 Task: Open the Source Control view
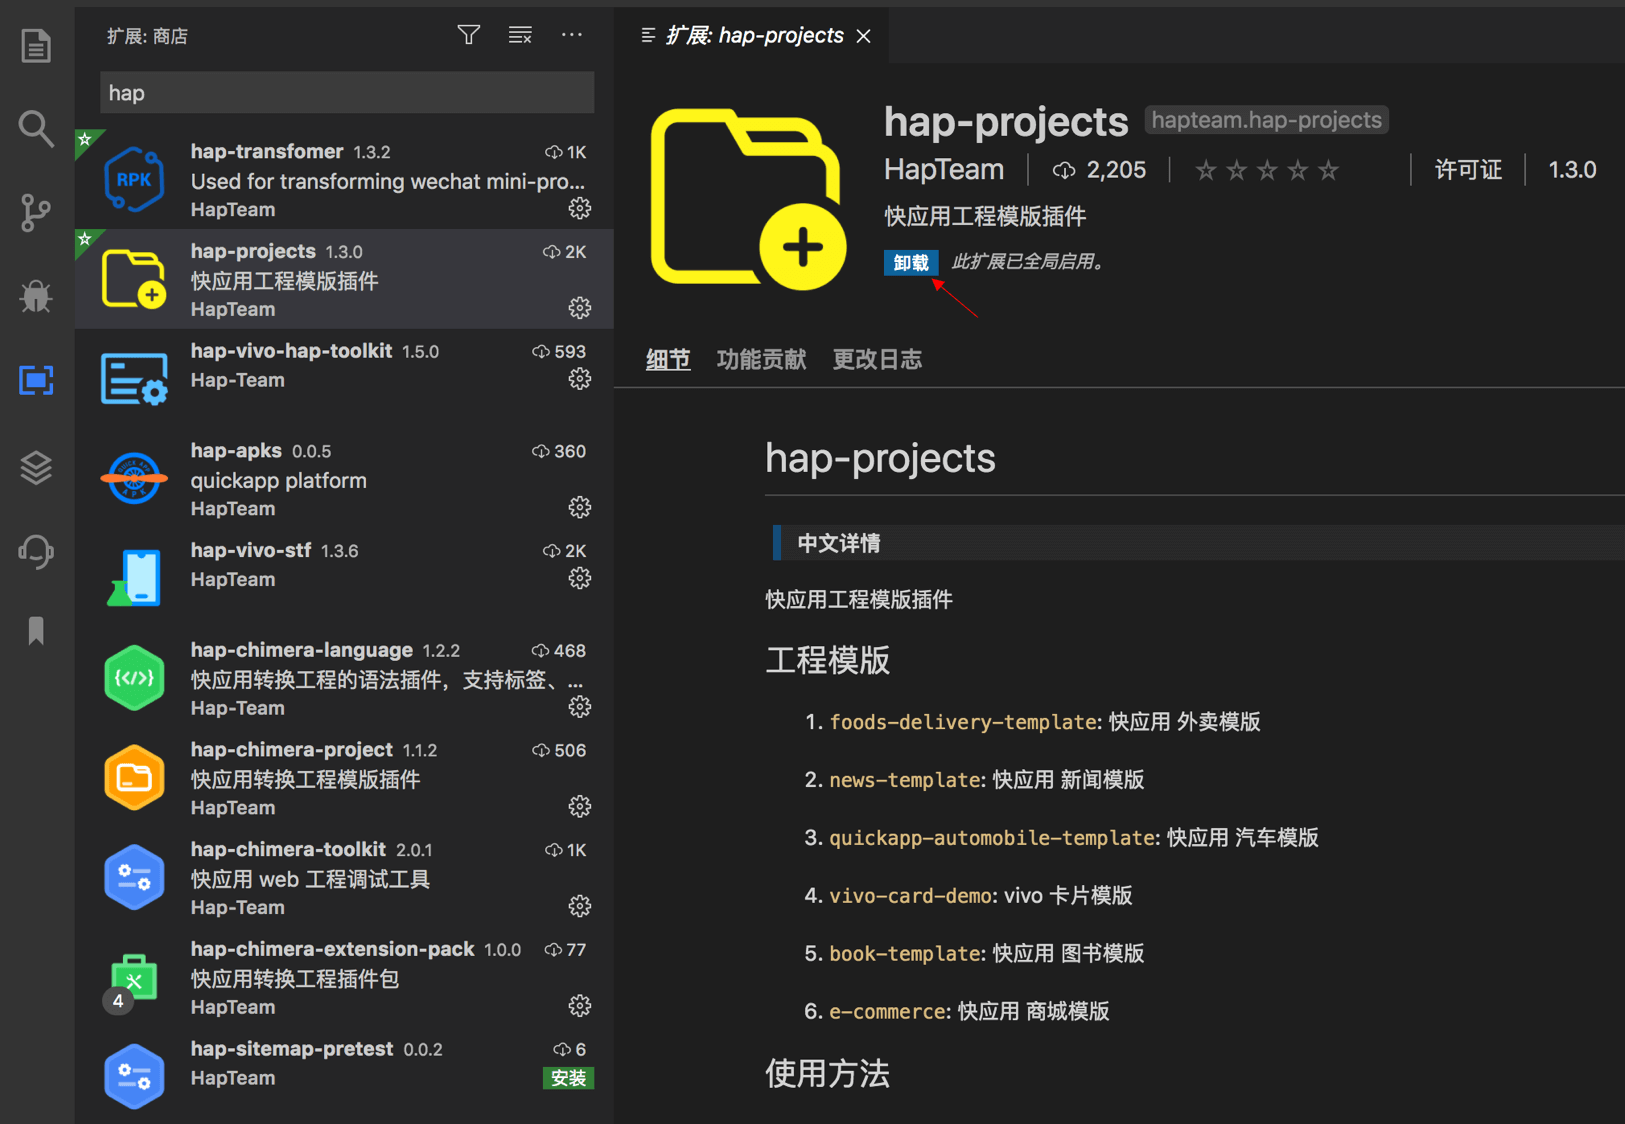click(36, 212)
